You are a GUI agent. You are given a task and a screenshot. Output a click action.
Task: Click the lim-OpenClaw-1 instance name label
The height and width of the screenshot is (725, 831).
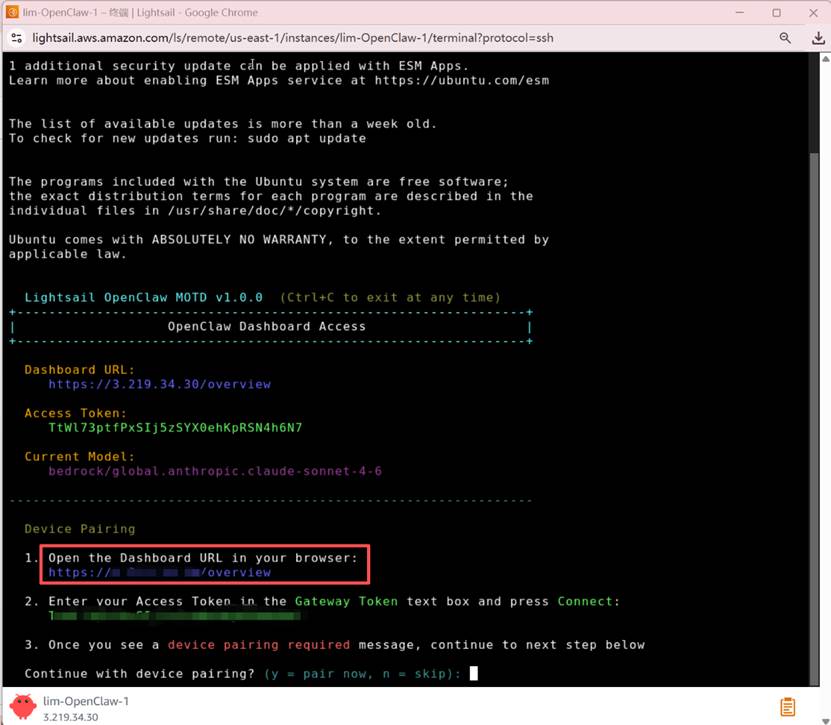click(86, 701)
